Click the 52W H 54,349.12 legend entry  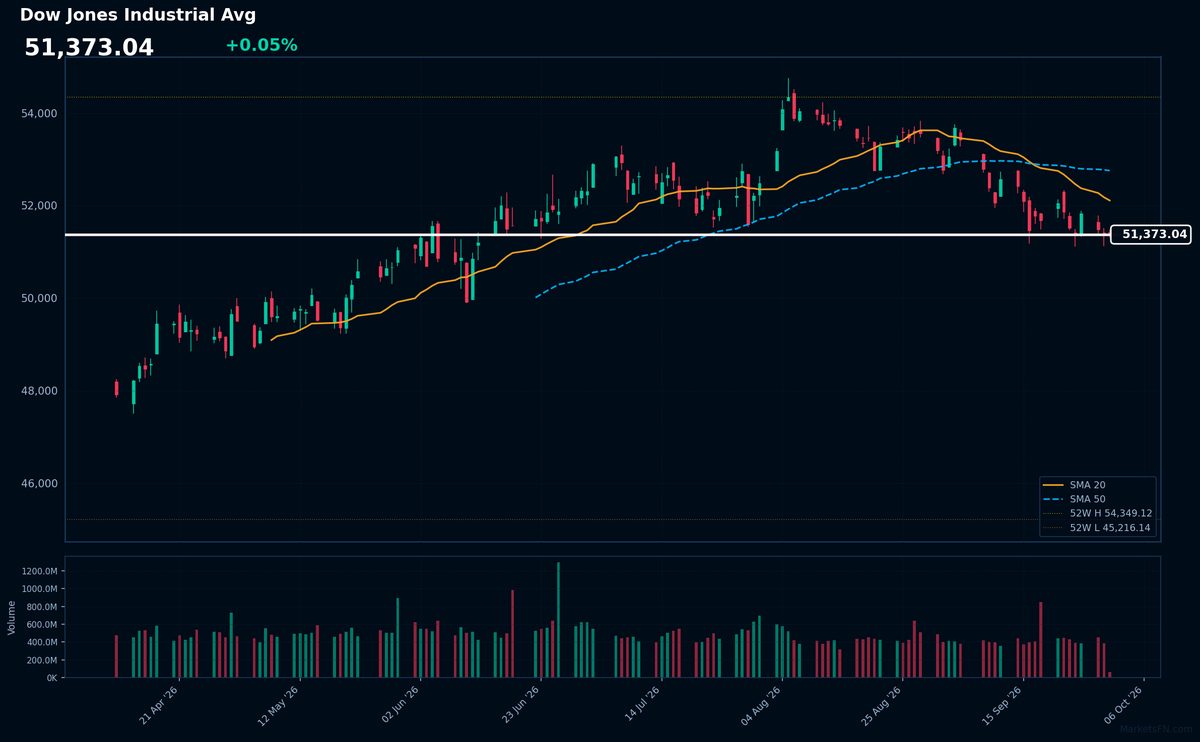point(1096,513)
